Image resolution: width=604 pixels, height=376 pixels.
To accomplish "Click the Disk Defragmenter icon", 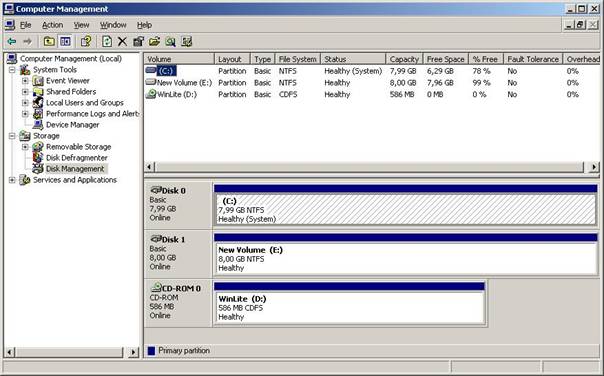I will [38, 158].
